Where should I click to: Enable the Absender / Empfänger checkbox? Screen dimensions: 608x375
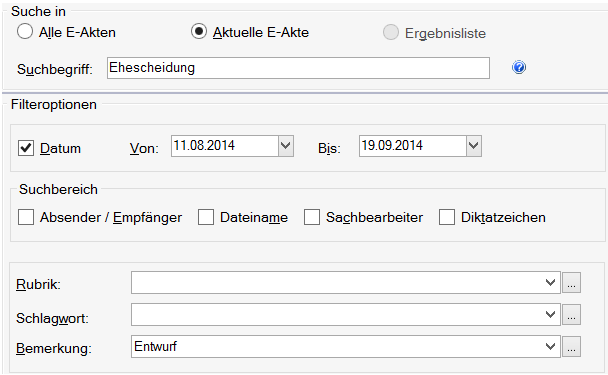(x=26, y=217)
